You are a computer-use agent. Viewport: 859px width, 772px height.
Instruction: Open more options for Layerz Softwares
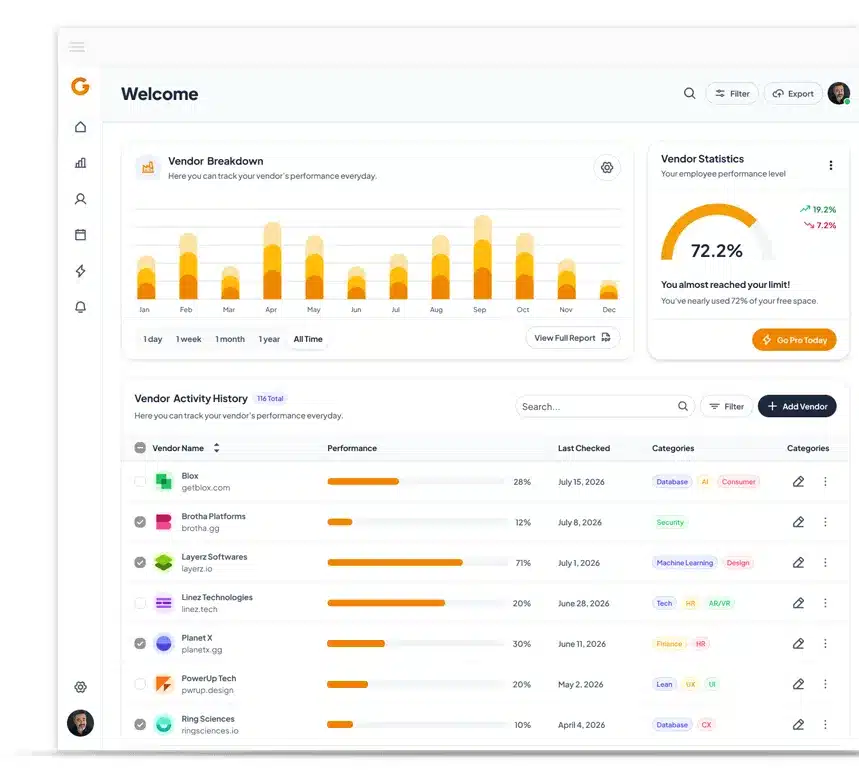coord(825,563)
